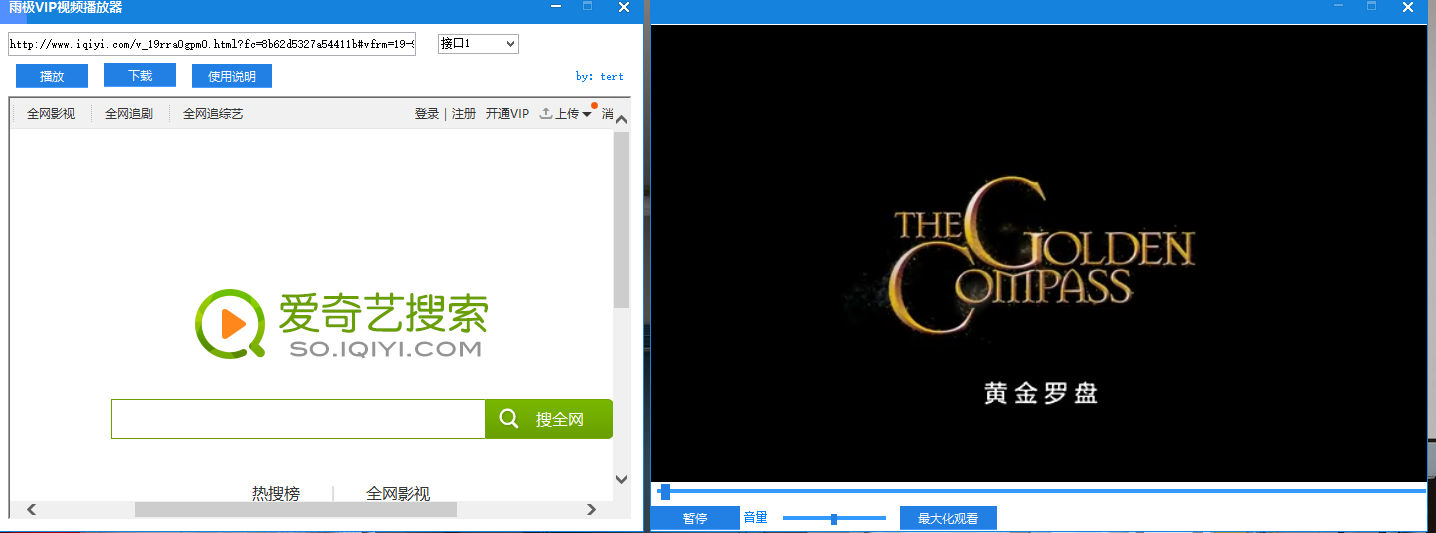The width and height of the screenshot is (1436, 533).
Task: Switch to the 热搜榜 tab
Action: tap(276, 493)
